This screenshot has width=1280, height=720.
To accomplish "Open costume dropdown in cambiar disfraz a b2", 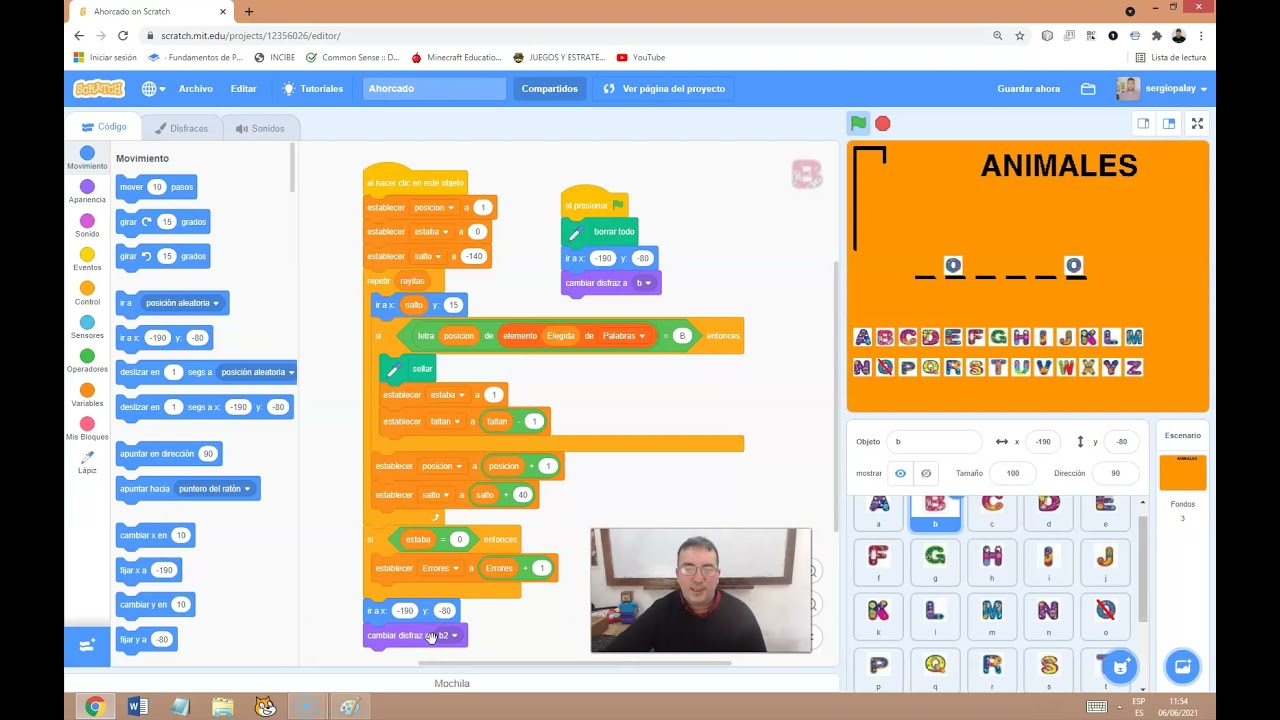I will point(448,635).
